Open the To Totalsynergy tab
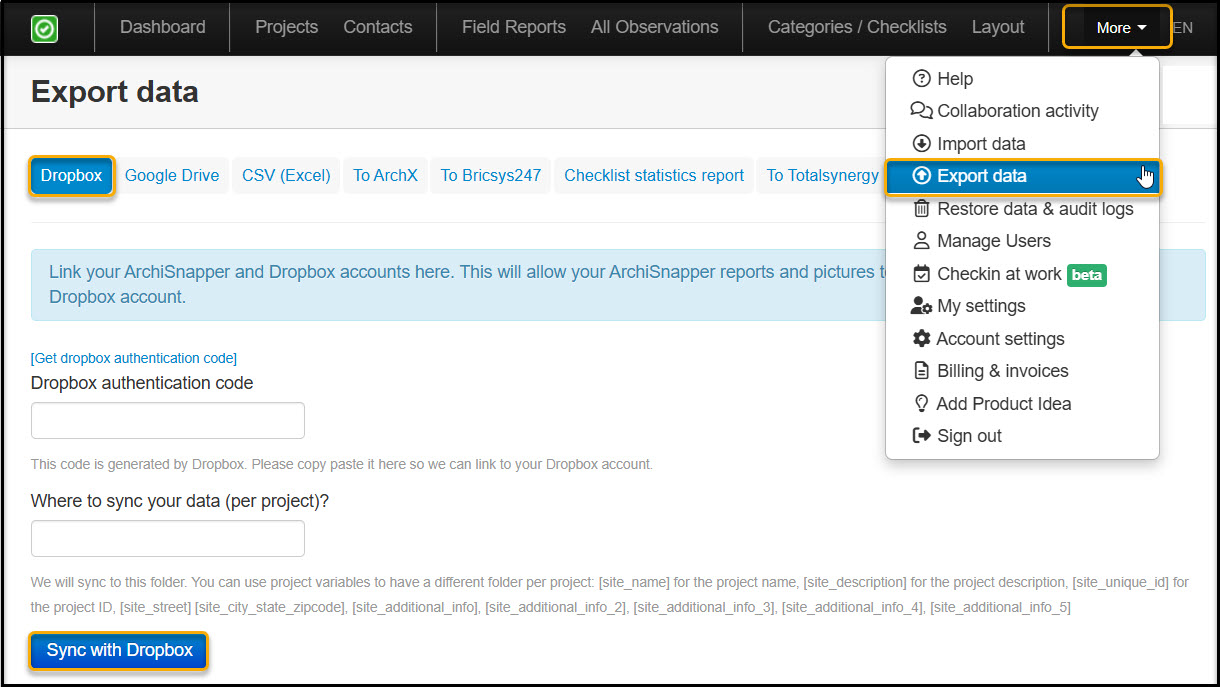 [822, 176]
